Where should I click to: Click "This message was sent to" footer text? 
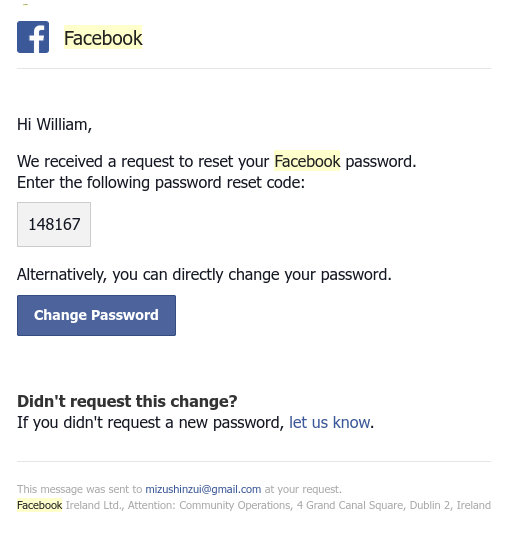click(x=79, y=489)
